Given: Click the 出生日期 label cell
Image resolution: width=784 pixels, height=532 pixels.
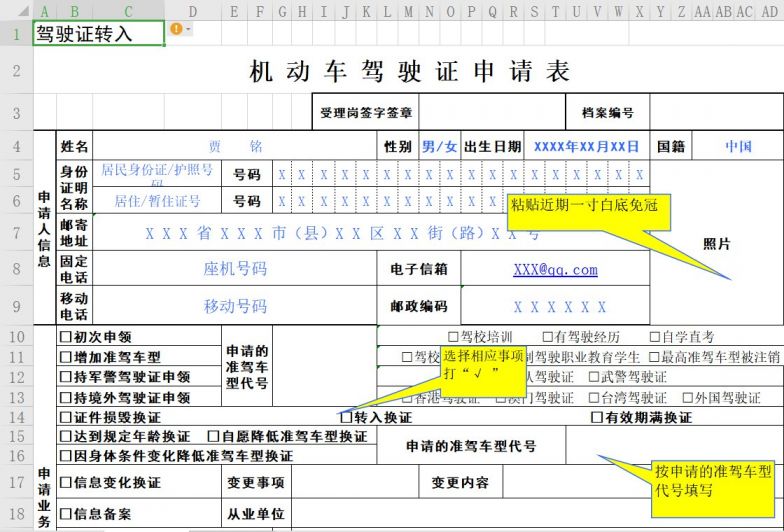Looking at the screenshot, I should click(492, 146).
